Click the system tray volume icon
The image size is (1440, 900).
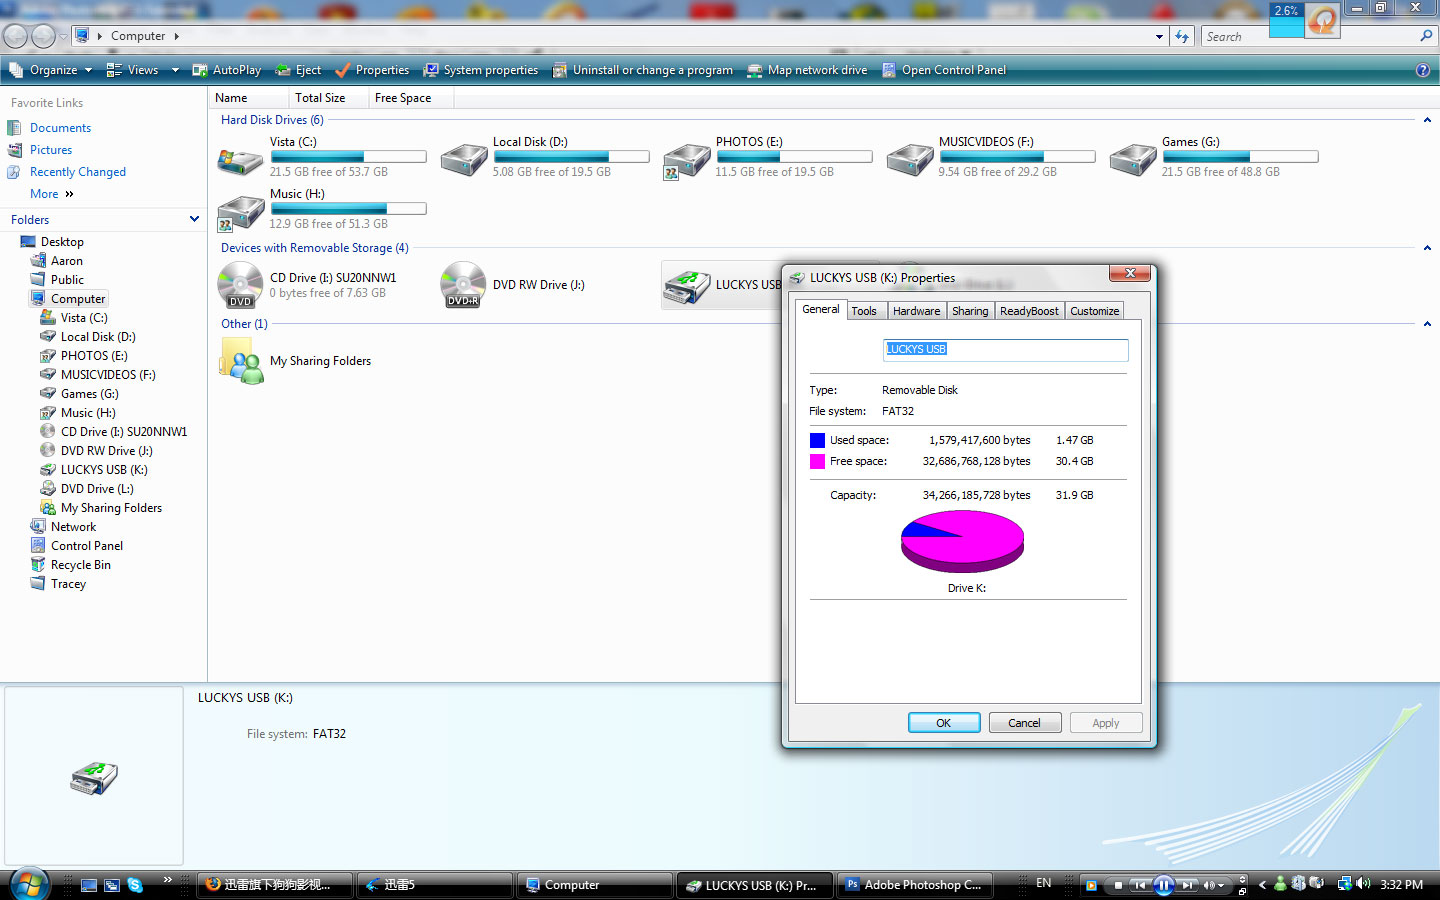(1362, 884)
